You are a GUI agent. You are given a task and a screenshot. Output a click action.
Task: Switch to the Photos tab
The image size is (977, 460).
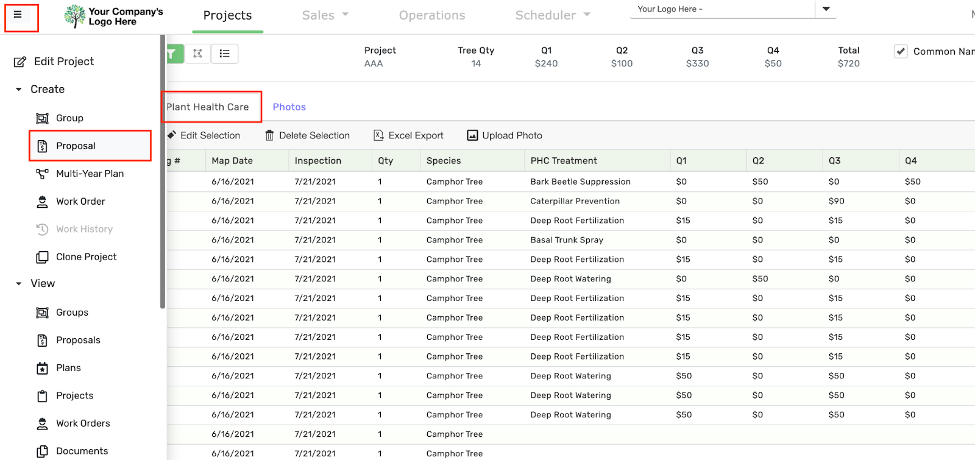(289, 107)
